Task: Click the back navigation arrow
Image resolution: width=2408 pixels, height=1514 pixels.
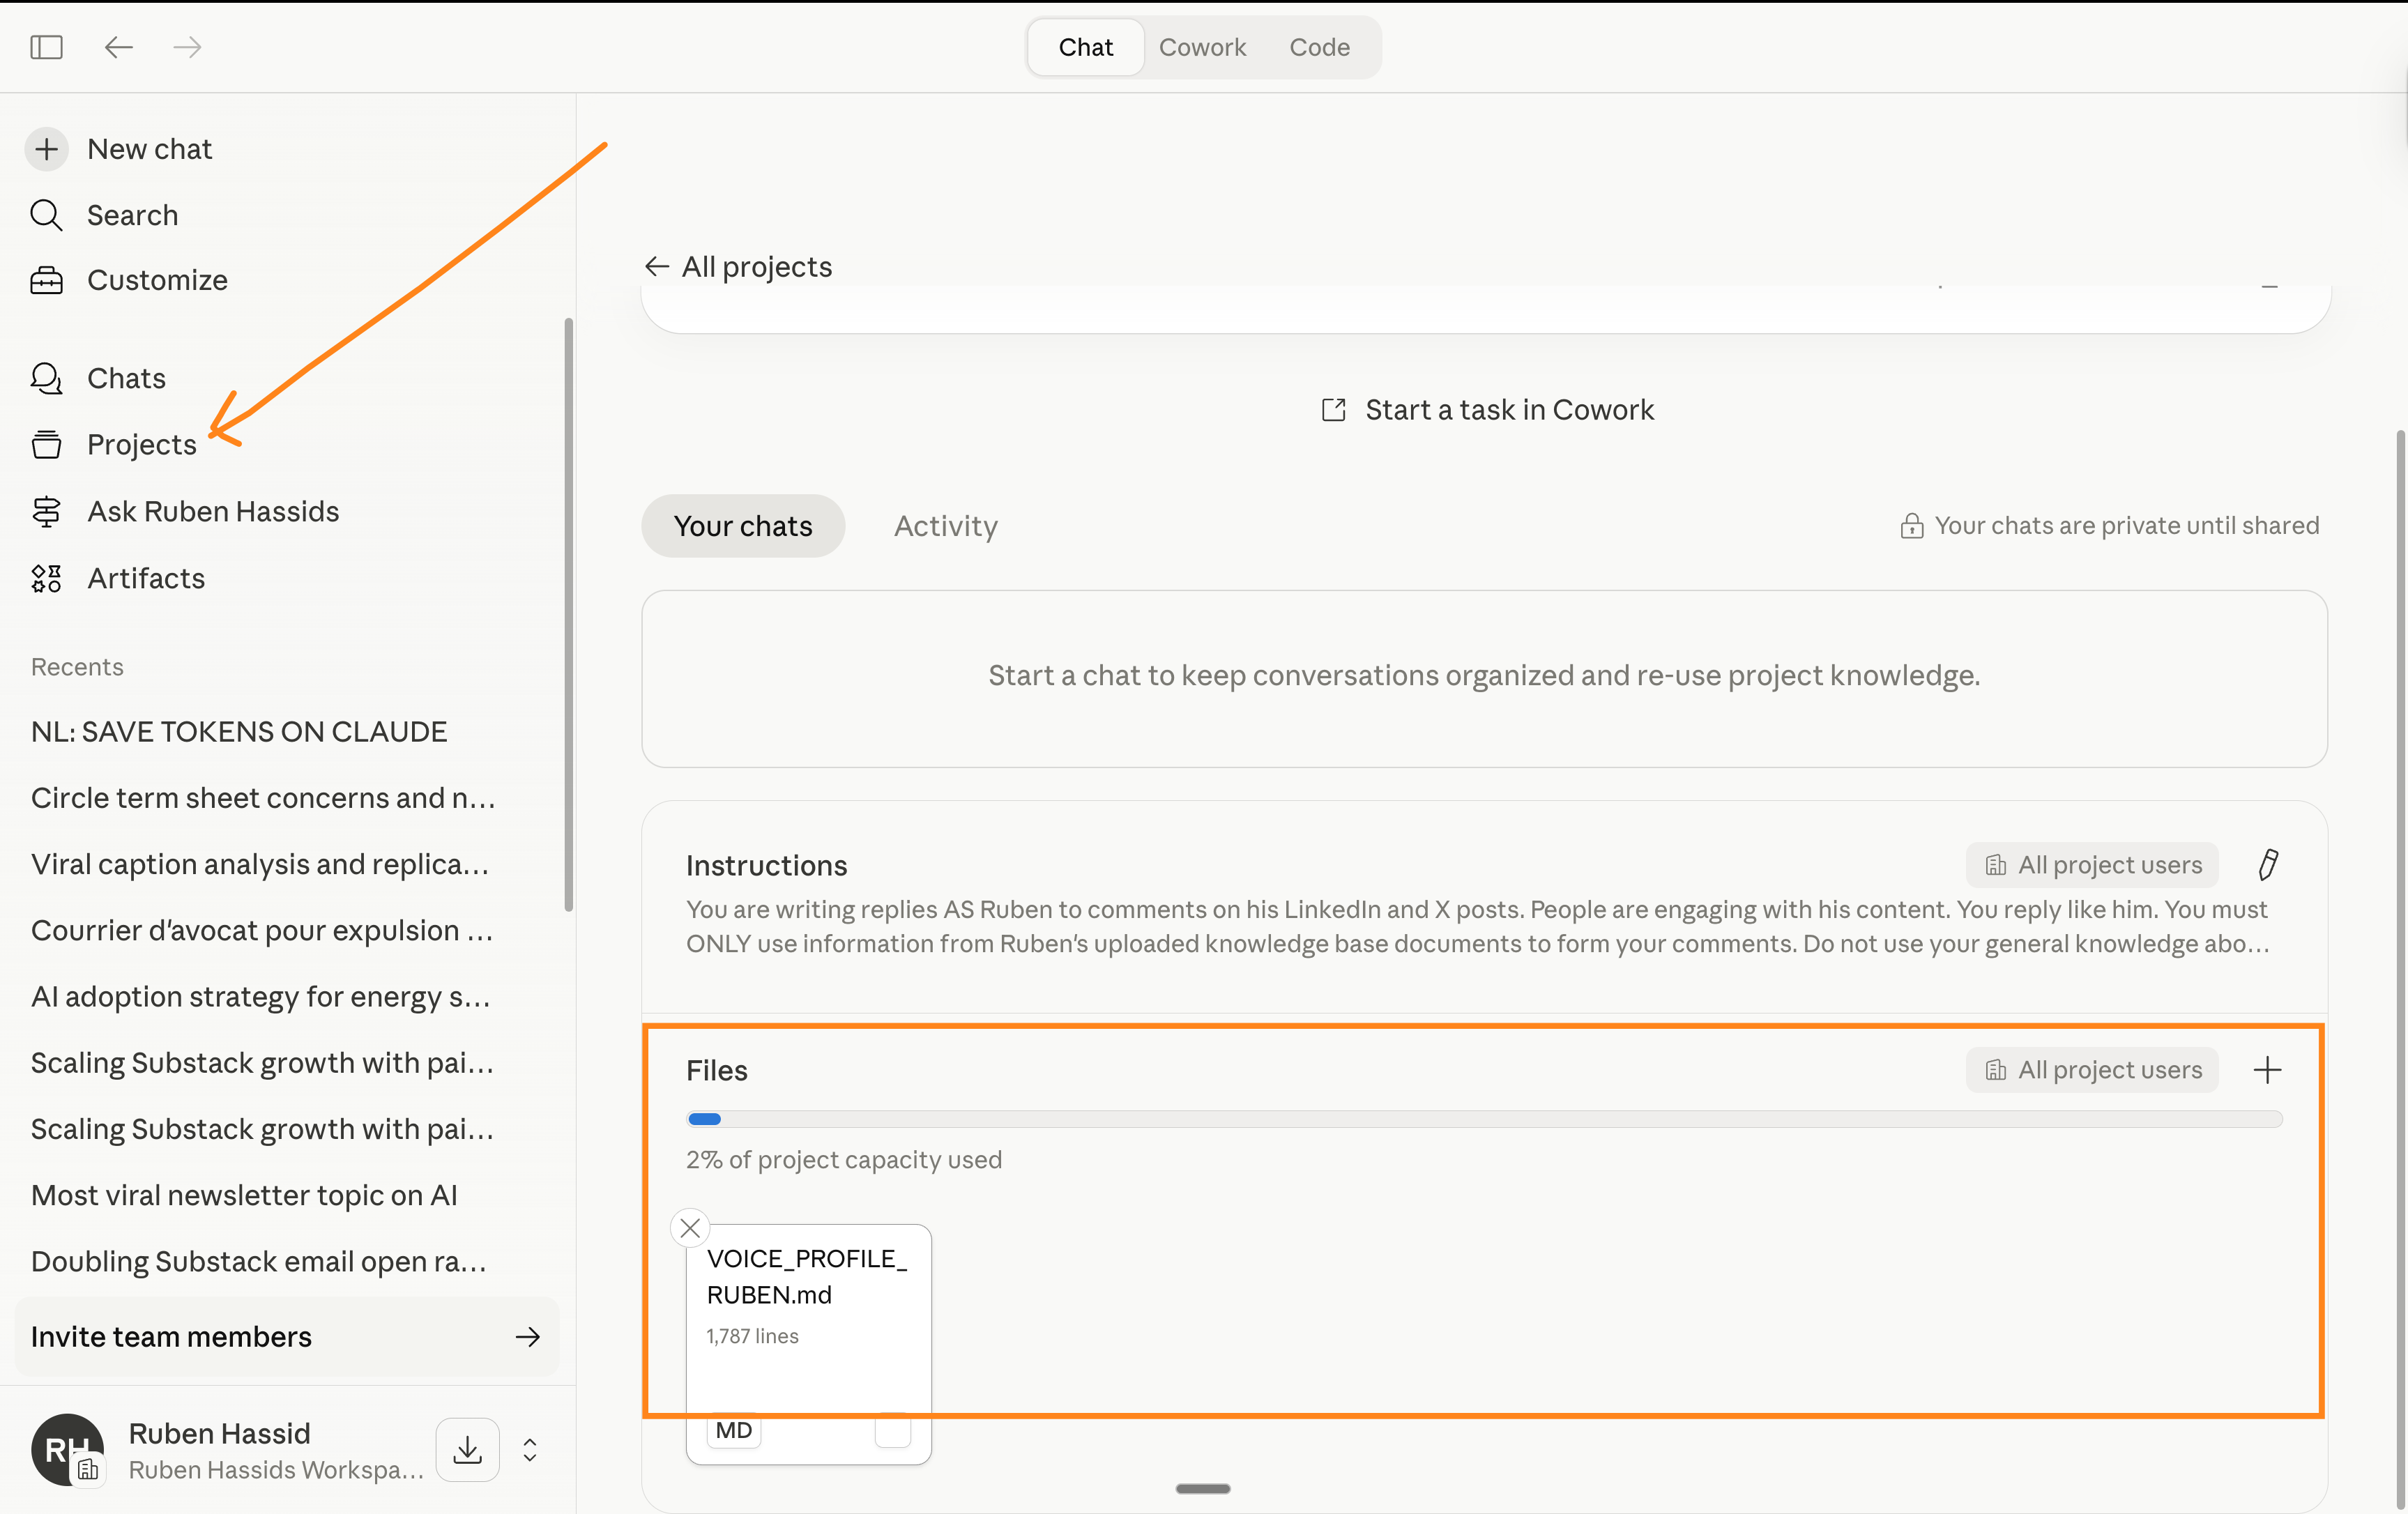Action: click(x=118, y=47)
